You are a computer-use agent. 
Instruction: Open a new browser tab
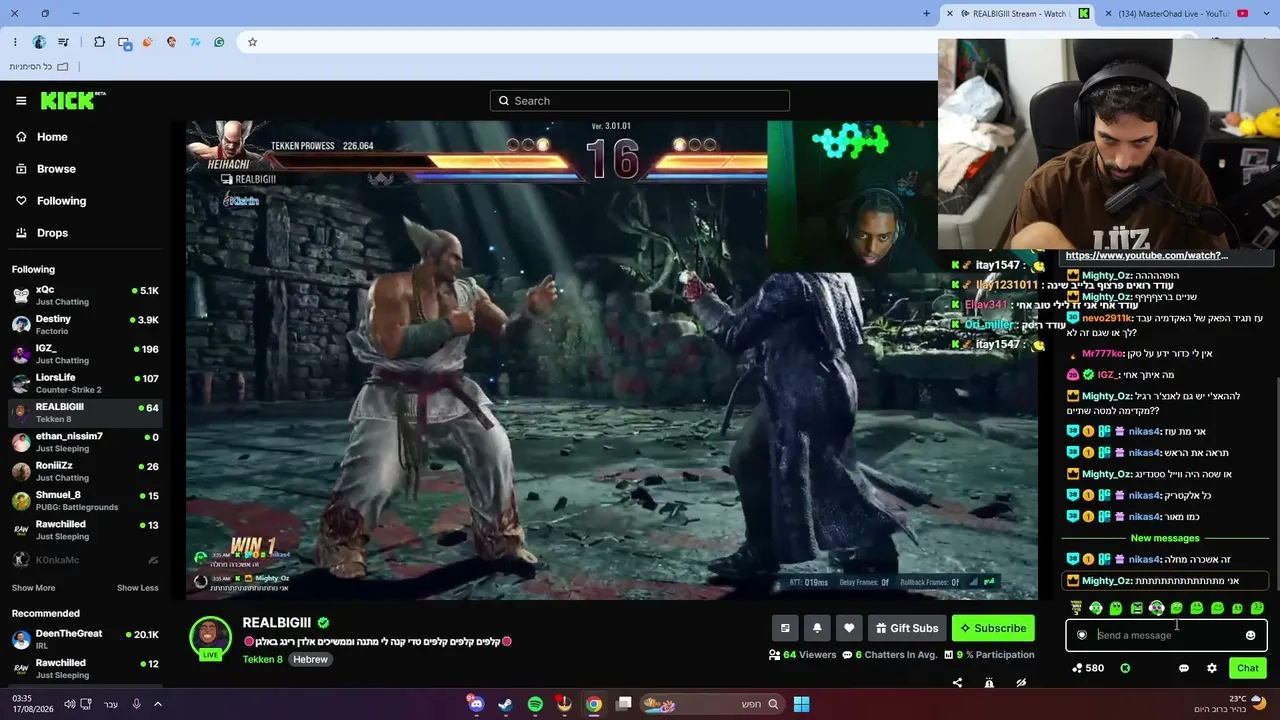tap(928, 14)
